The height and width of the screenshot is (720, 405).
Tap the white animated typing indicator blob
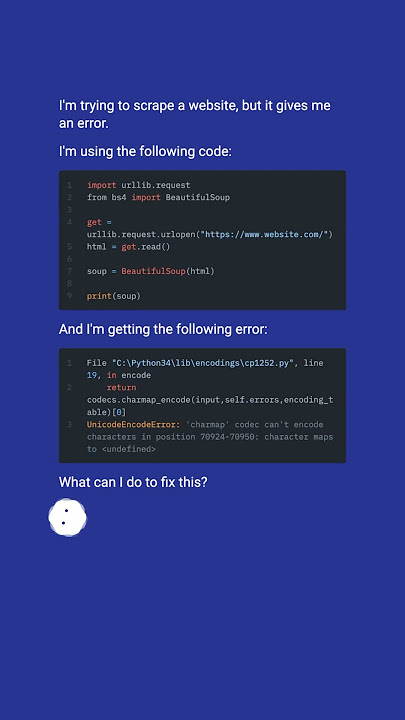68,517
